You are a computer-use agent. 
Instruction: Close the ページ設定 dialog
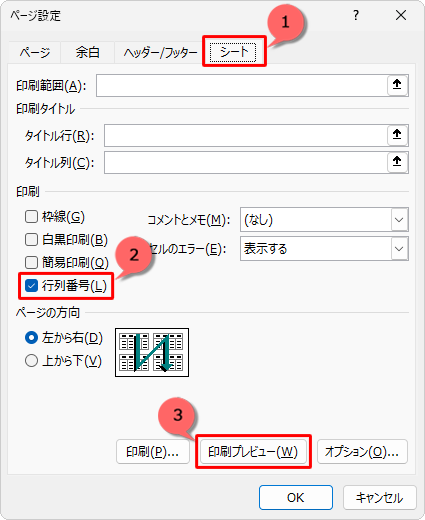point(401,15)
